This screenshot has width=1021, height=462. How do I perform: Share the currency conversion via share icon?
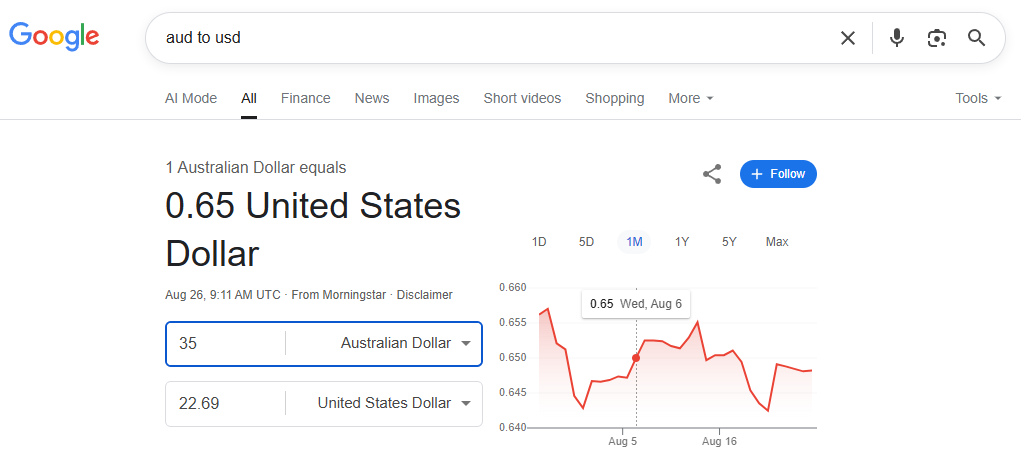tap(712, 174)
